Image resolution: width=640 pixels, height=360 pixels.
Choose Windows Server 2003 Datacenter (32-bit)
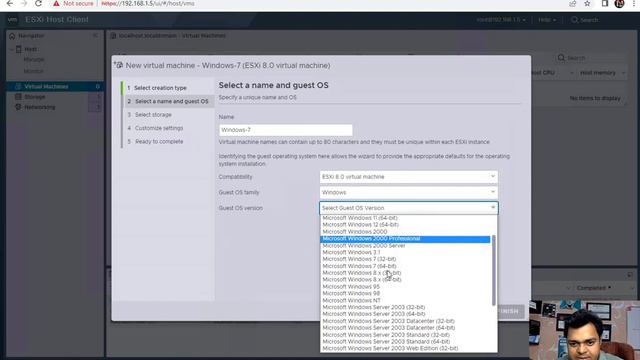389,321
